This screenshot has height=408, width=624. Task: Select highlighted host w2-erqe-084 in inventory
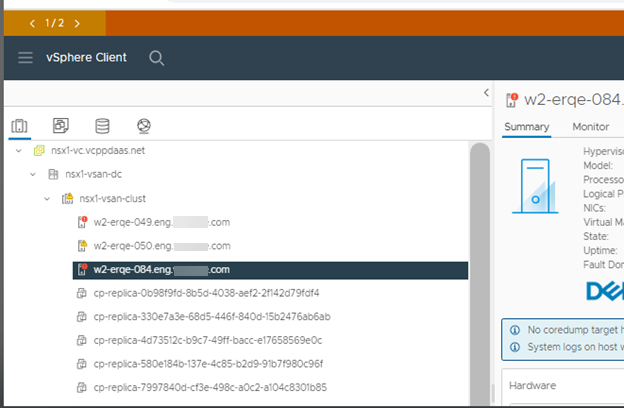(x=270, y=270)
